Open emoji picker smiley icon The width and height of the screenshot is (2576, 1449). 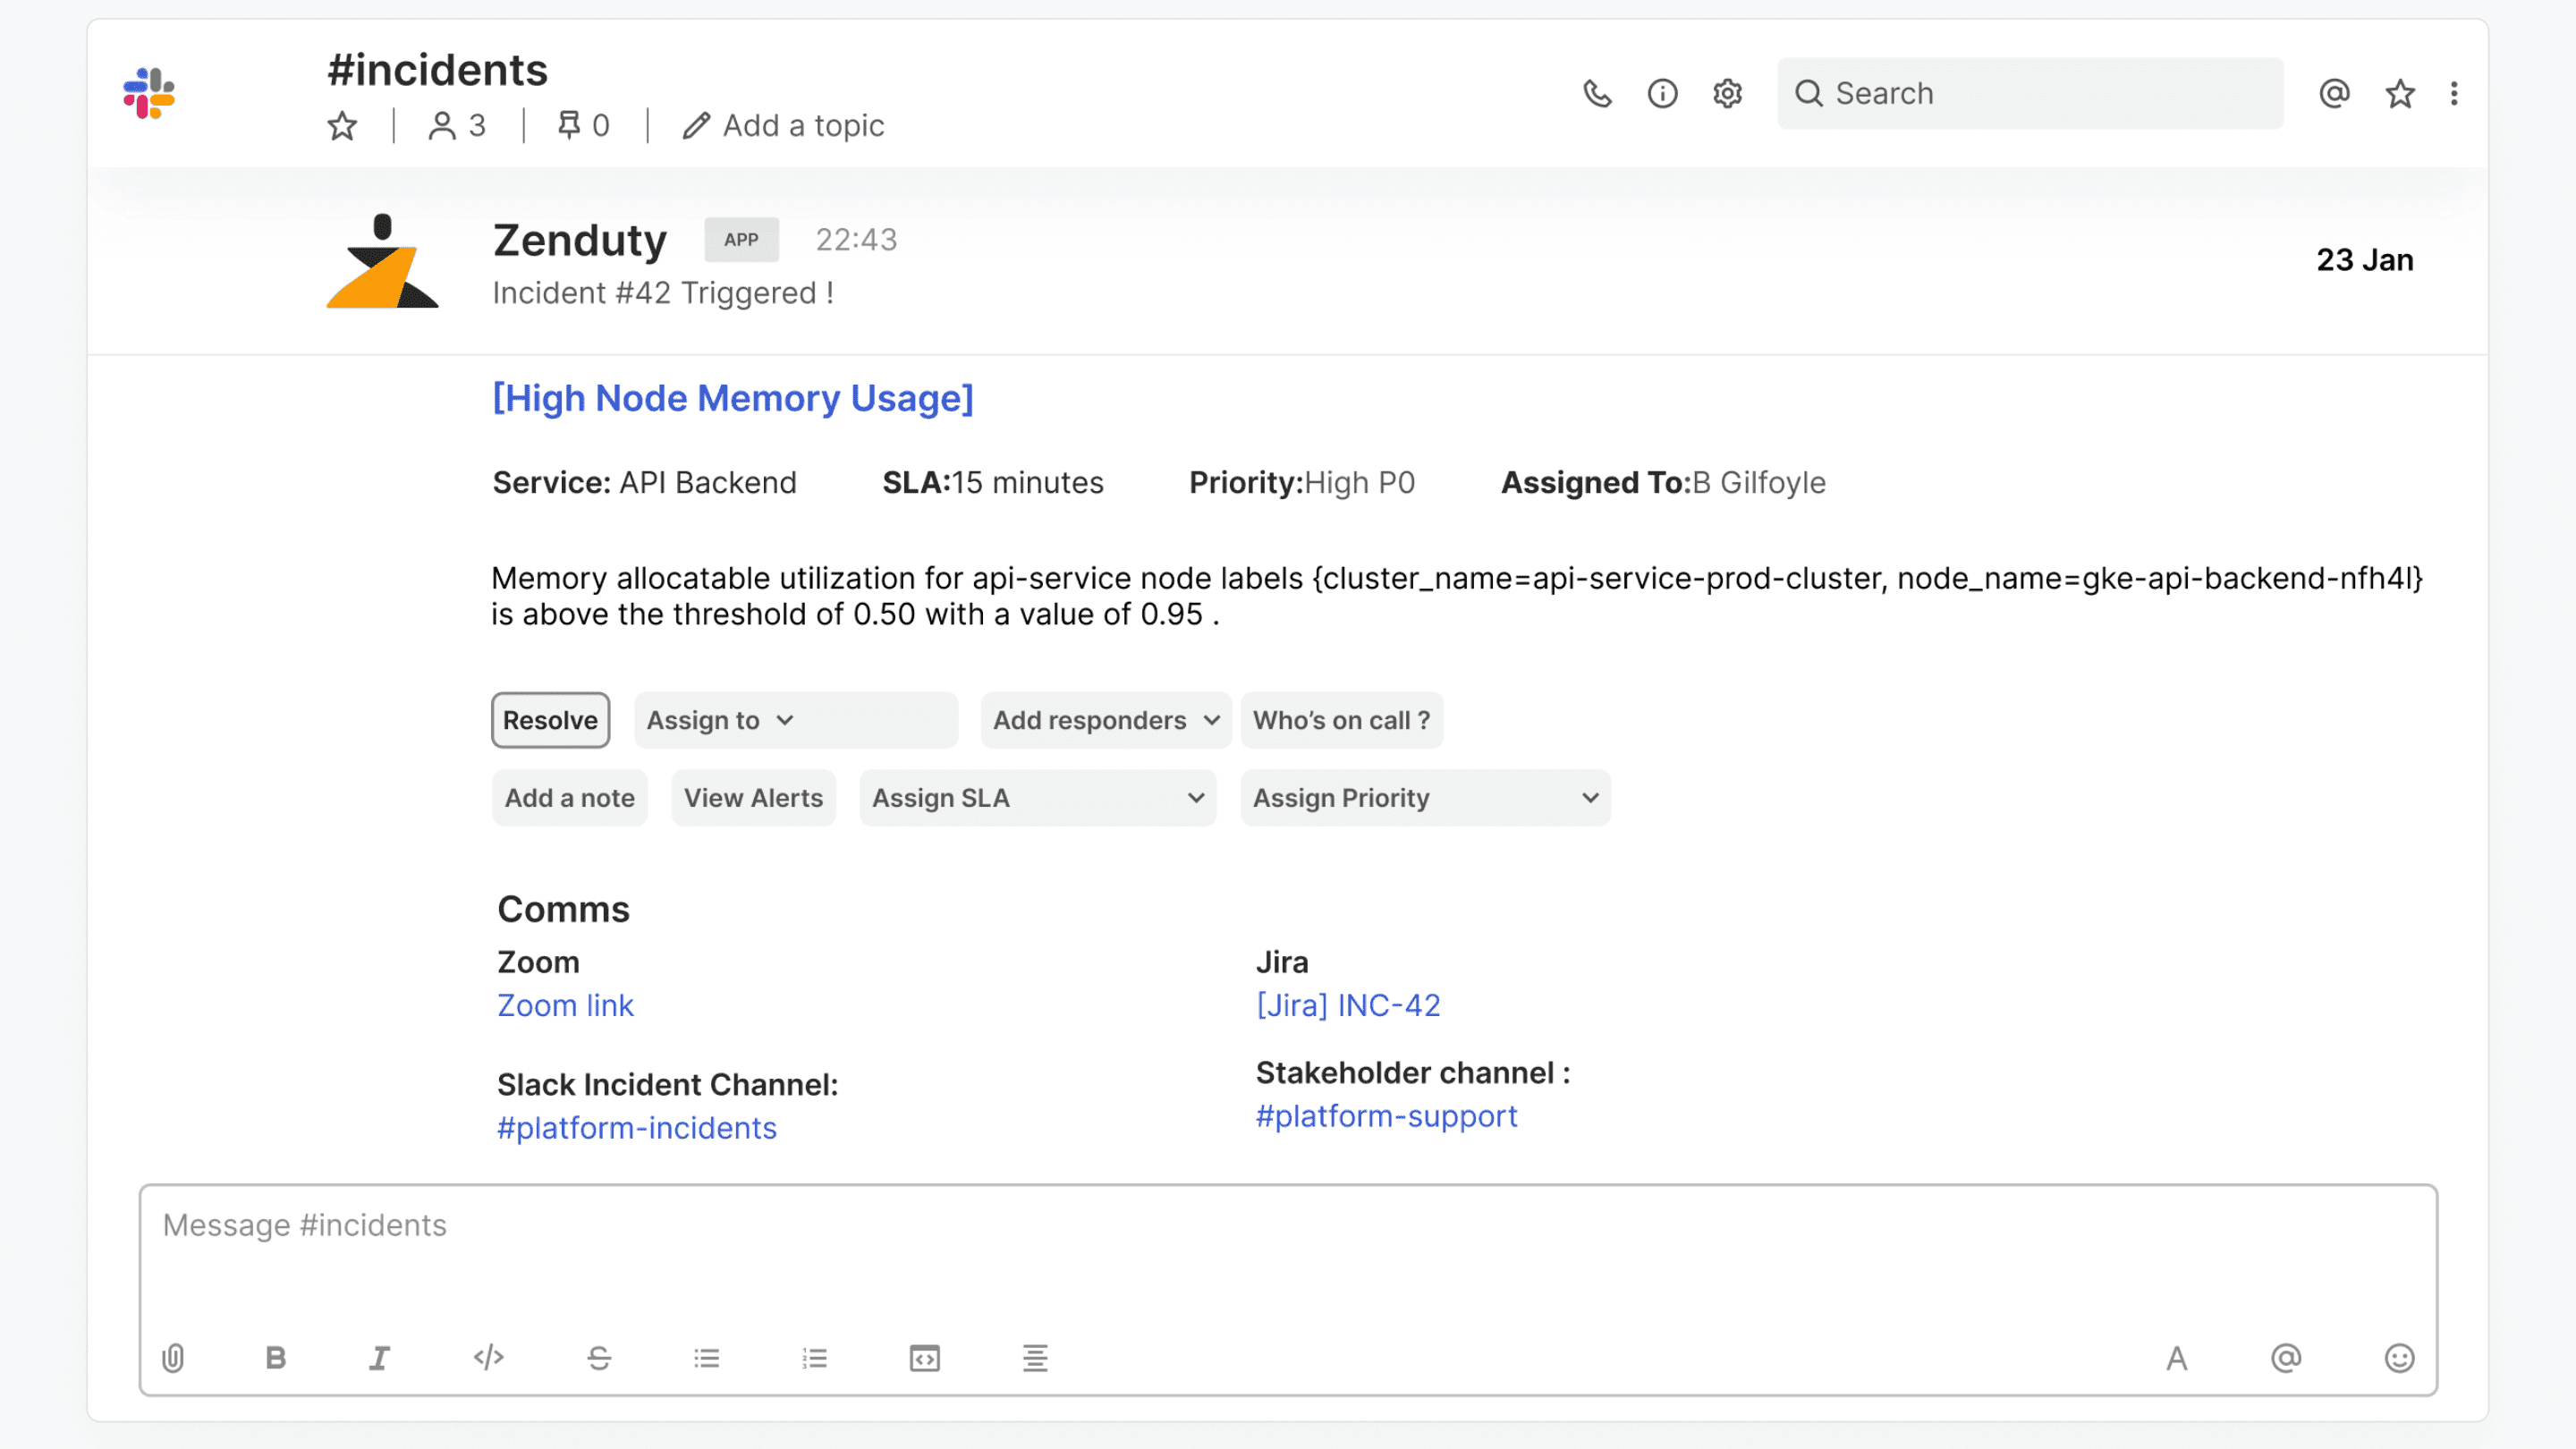coord(2398,1357)
